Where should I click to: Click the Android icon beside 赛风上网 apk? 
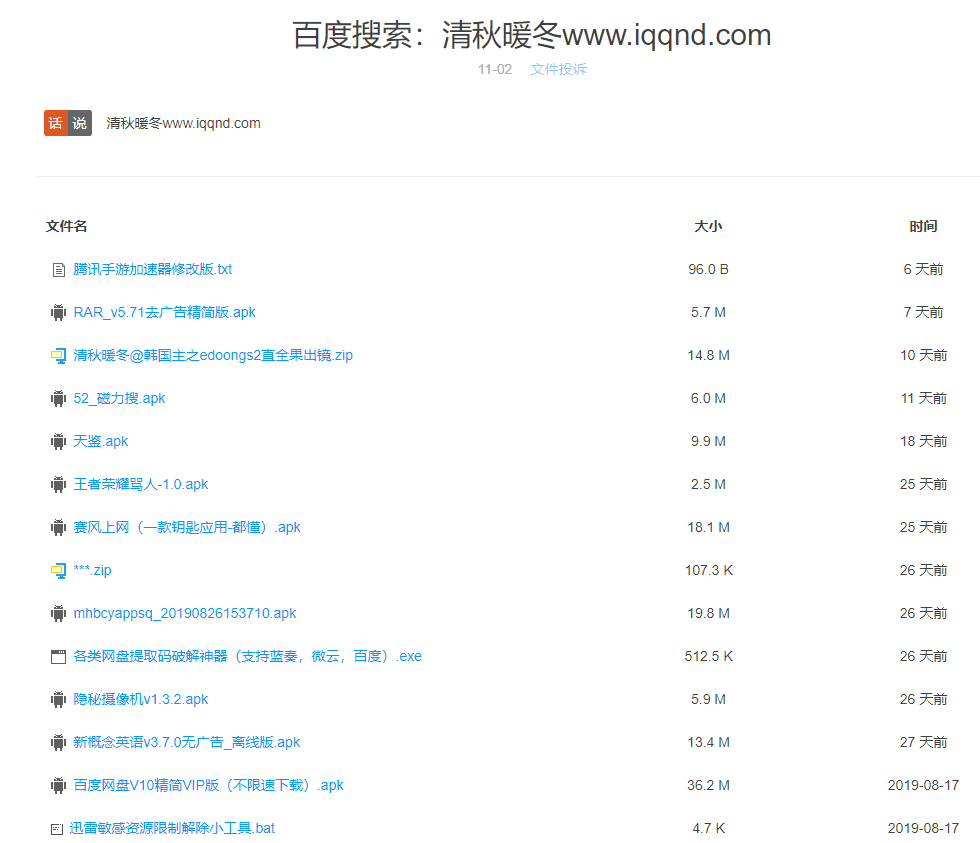pyautogui.click(x=58, y=528)
